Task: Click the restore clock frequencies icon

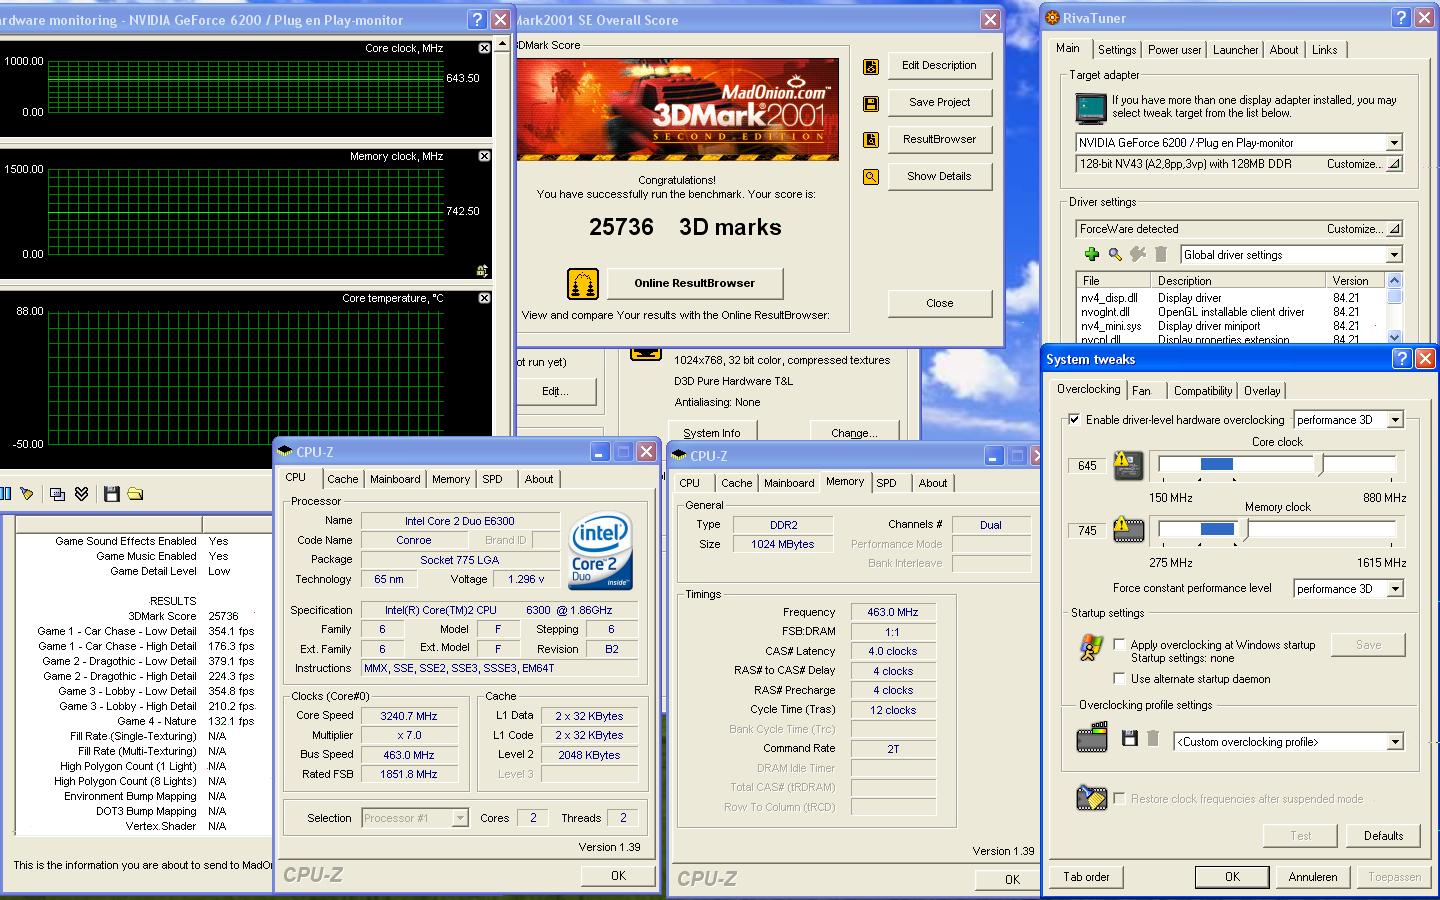Action: tap(1091, 798)
